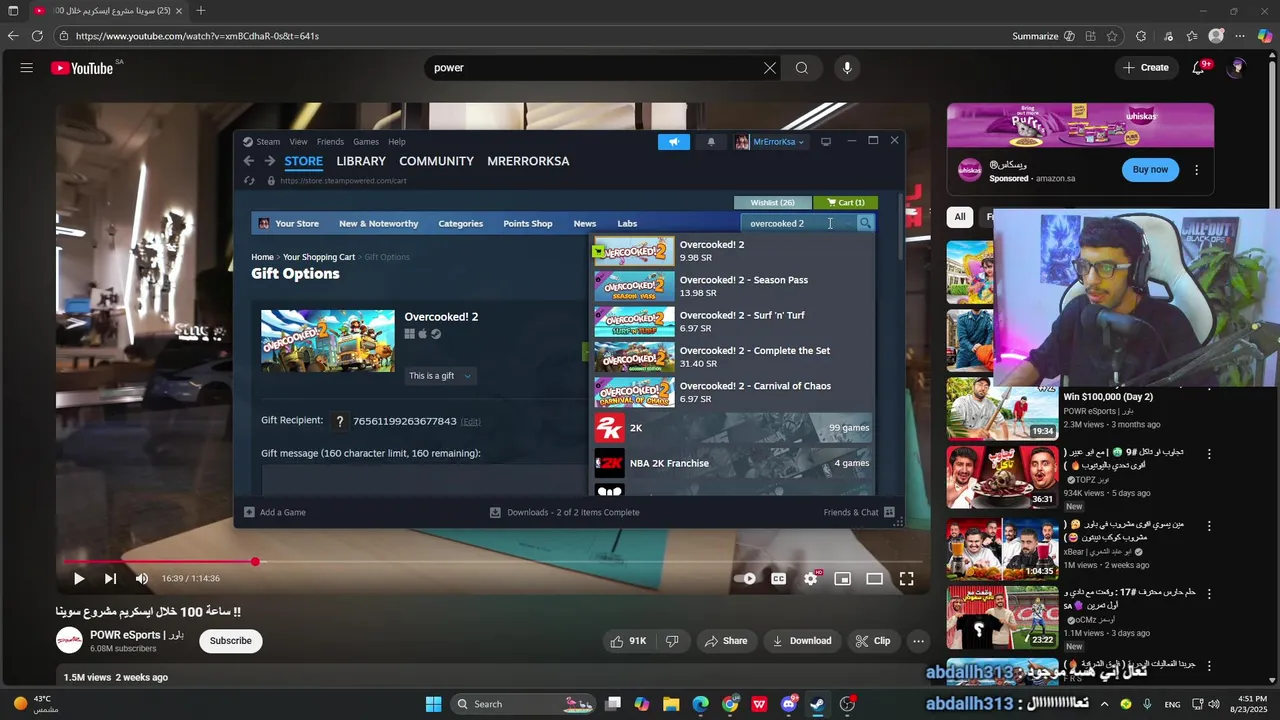
Task: Open the POWR eSports channel avatar
Action: [x=69, y=640]
